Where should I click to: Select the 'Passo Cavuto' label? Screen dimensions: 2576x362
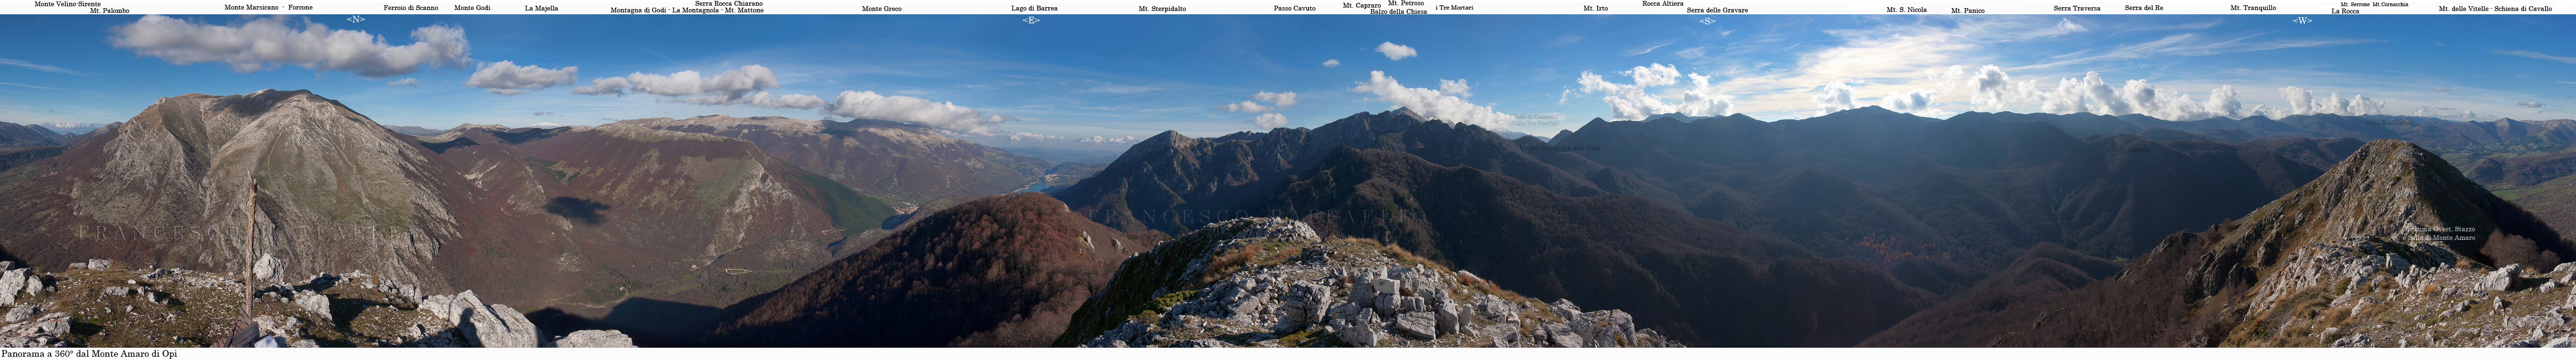click(x=1295, y=8)
